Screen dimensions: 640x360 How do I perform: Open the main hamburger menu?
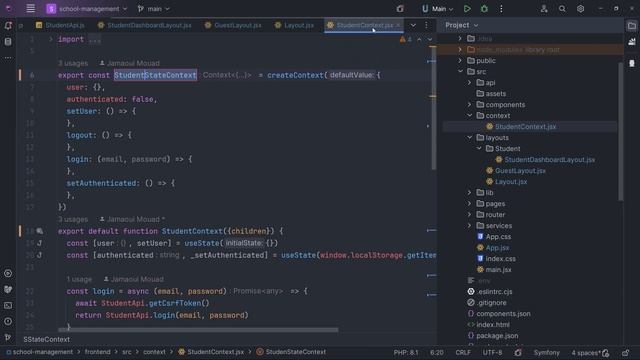tap(30, 9)
